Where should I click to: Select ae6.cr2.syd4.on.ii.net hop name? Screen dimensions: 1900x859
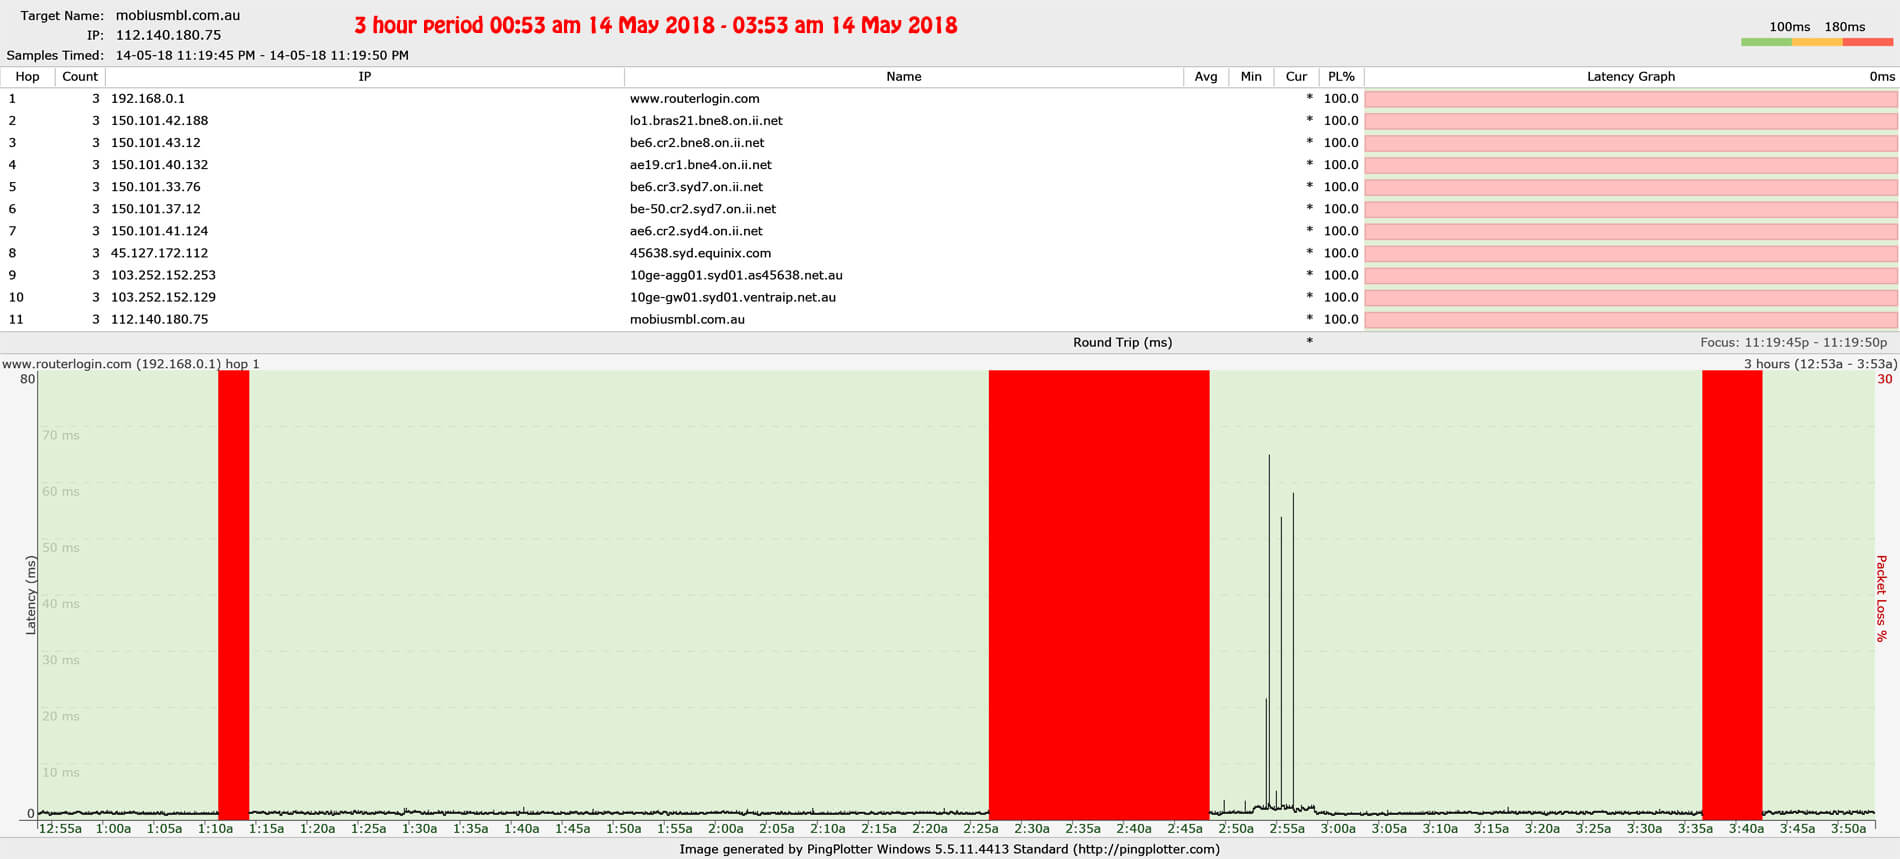696,231
